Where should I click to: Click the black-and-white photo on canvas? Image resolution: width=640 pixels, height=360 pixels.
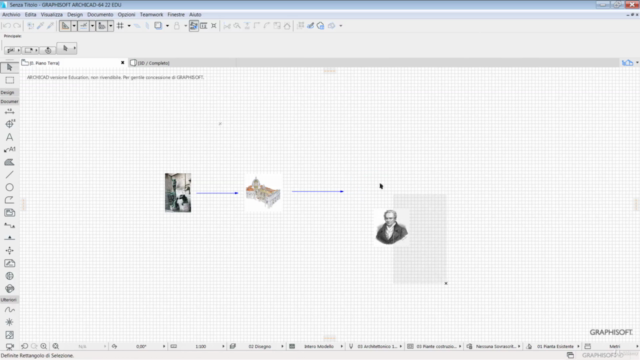178,193
